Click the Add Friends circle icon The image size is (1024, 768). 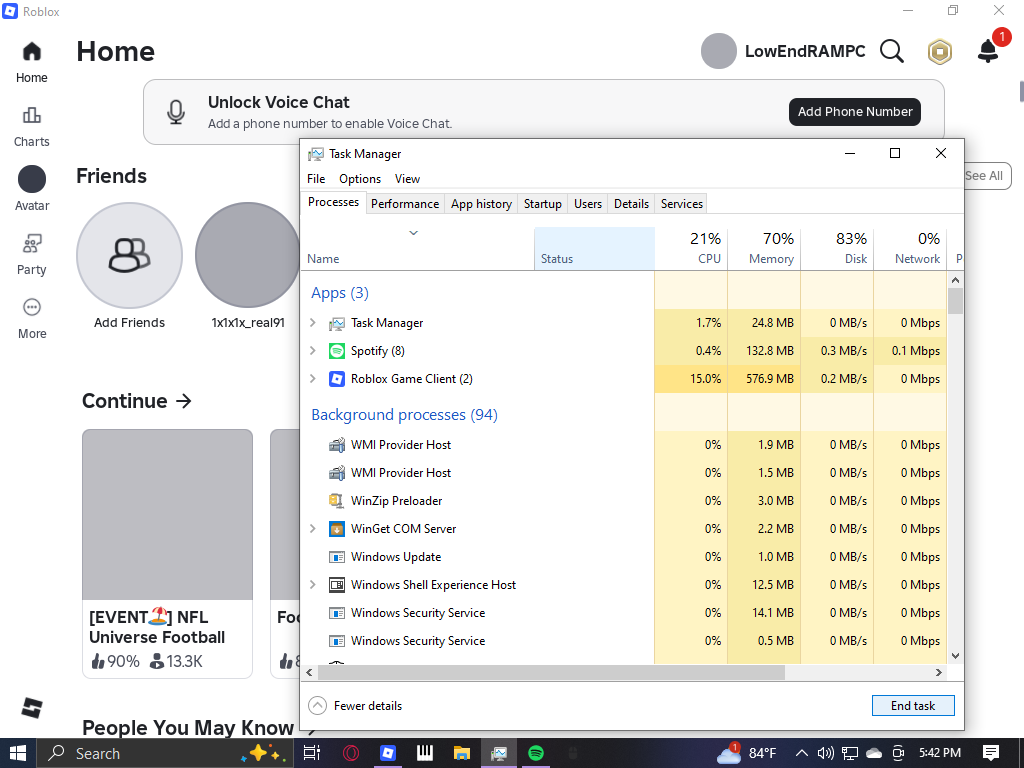(129, 255)
